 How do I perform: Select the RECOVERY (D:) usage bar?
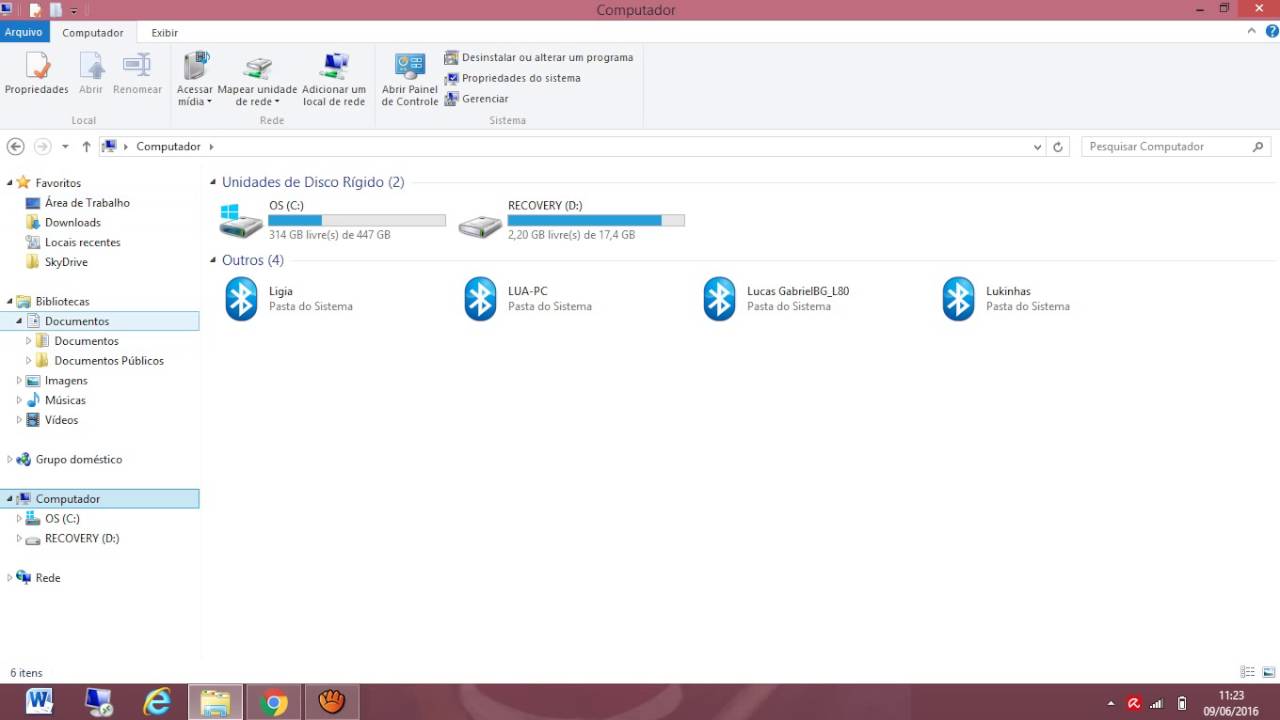pyautogui.click(x=596, y=220)
